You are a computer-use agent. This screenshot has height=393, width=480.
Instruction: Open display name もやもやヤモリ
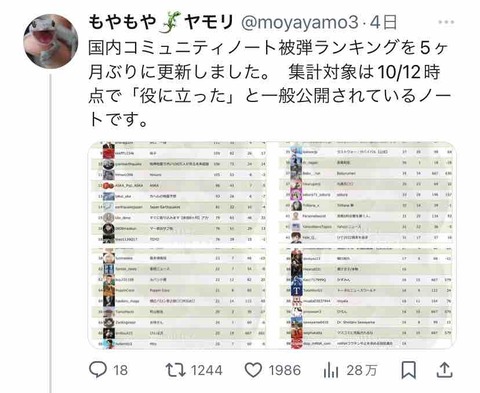pos(161,23)
